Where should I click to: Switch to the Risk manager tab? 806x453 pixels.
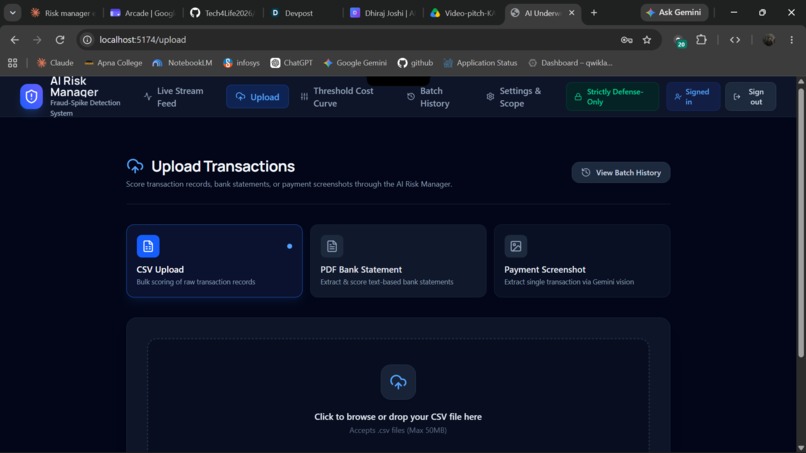62,13
